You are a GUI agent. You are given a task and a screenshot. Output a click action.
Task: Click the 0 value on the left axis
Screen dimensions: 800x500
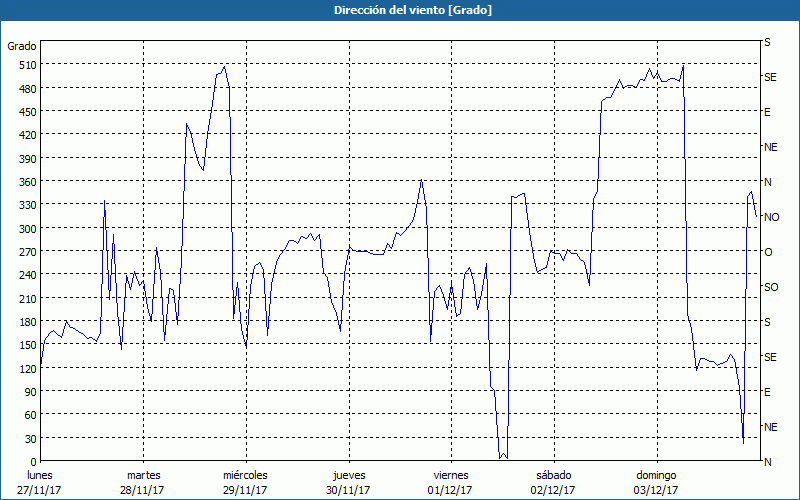click(33, 462)
